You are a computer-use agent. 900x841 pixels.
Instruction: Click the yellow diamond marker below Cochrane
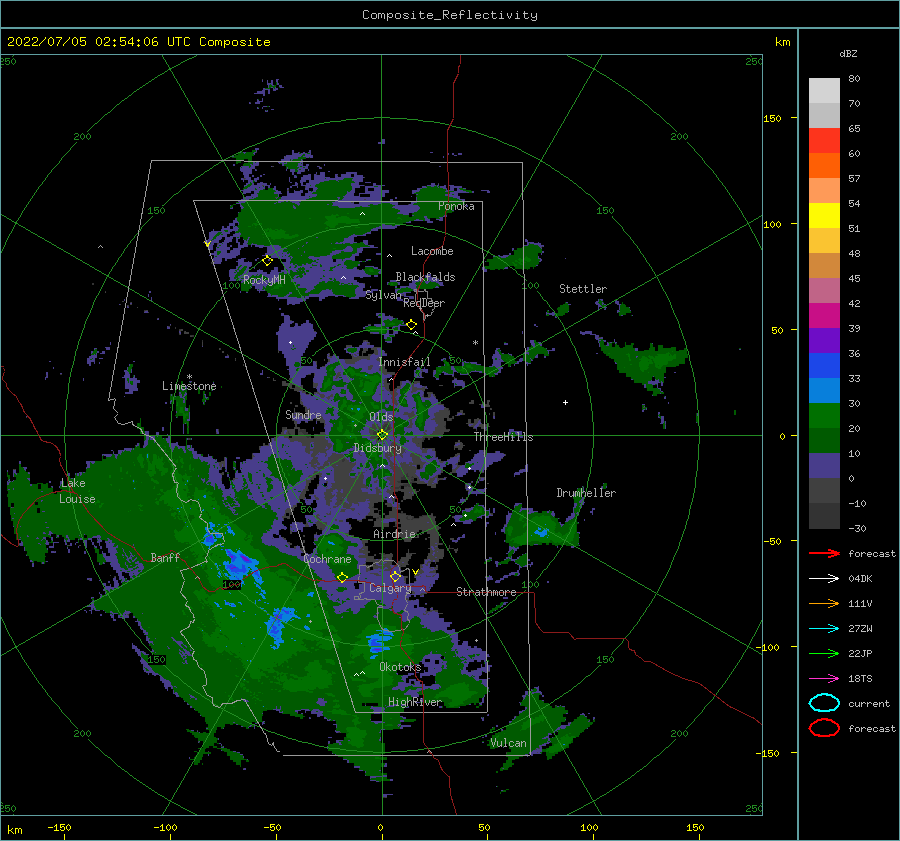click(342, 577)
